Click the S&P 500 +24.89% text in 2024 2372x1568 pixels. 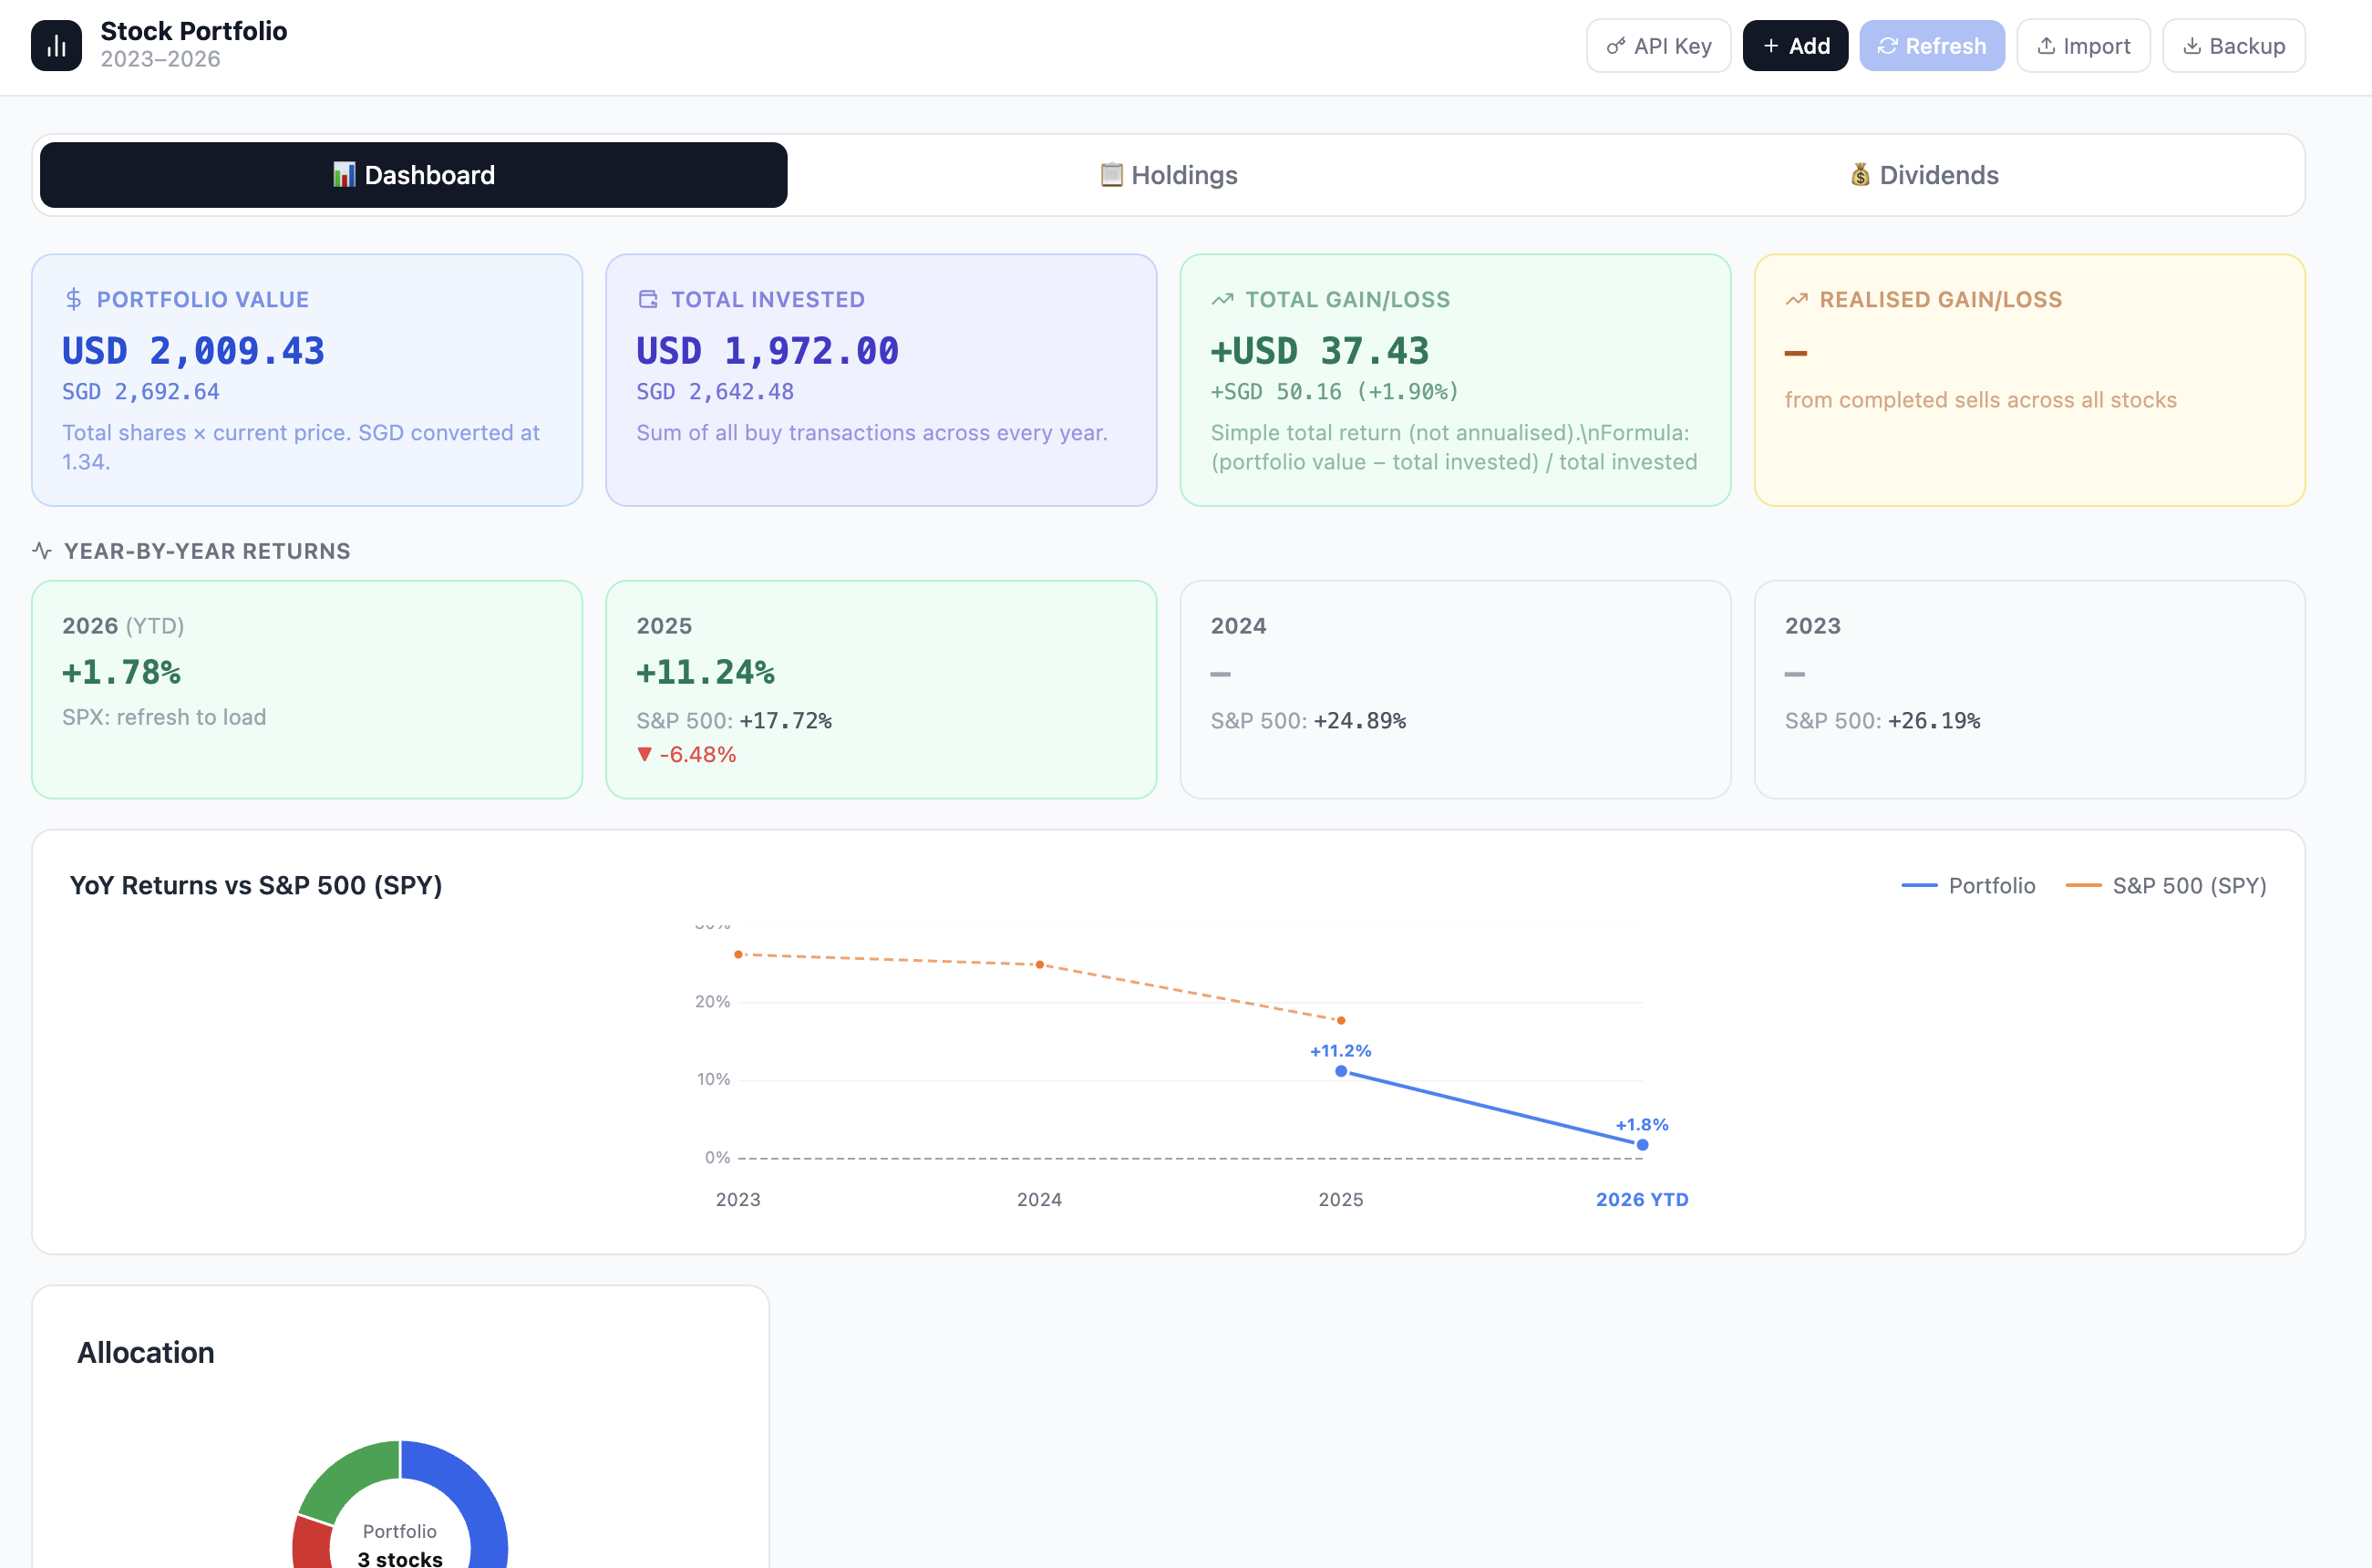click(x=1308, y=720)
